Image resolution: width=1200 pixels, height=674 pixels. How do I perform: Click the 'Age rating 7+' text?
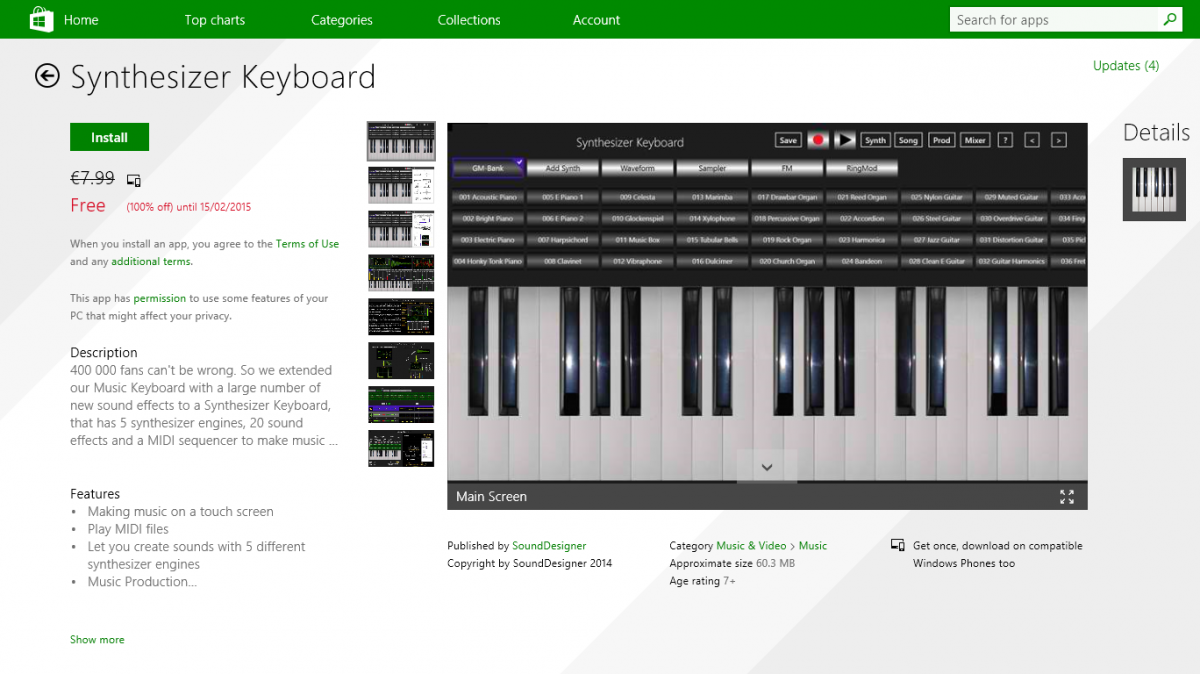(702, 581)
